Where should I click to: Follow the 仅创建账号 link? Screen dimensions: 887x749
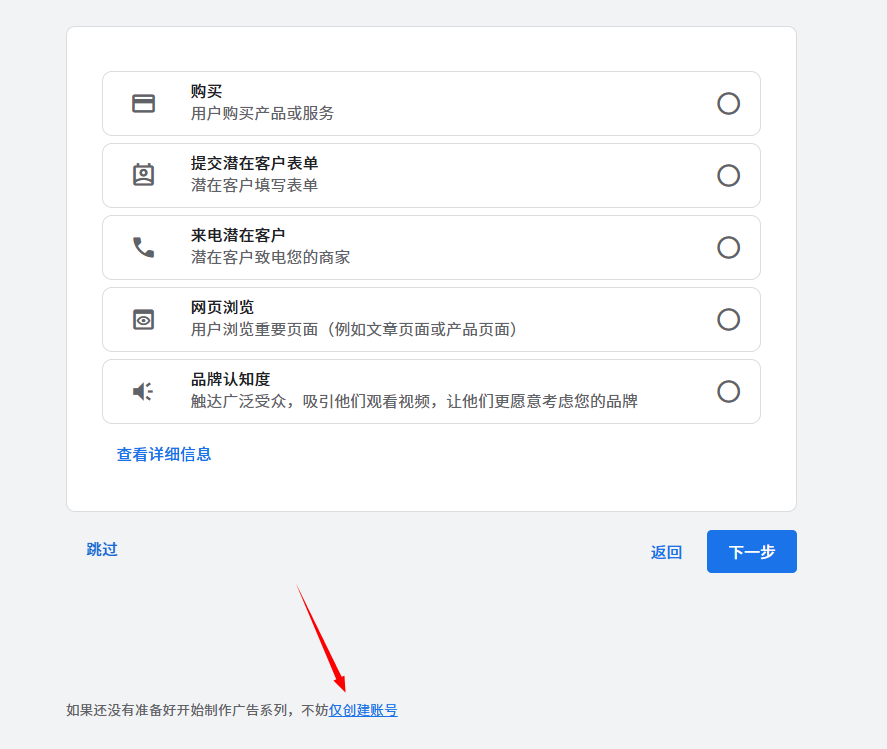click(x=363, y=710)
